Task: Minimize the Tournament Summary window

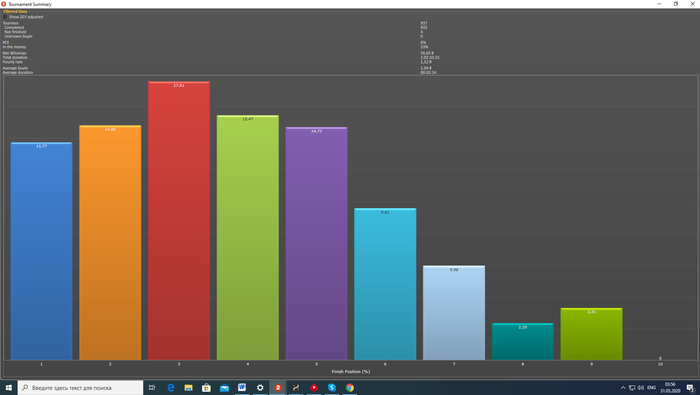Action: (x=659, y=4)
